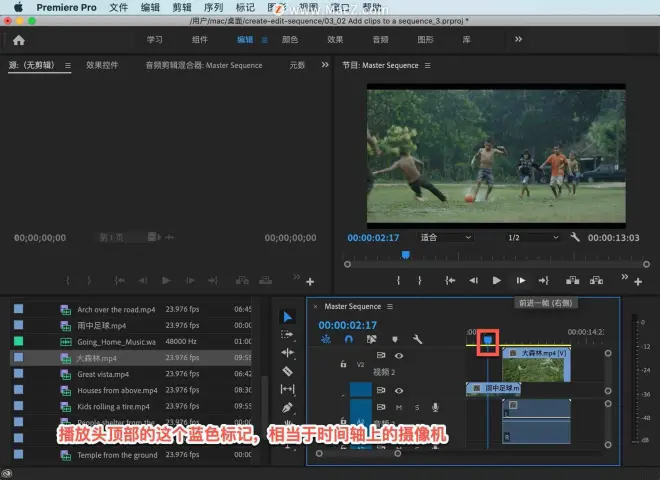Open Source panel hamburger menu

point(68,66)
